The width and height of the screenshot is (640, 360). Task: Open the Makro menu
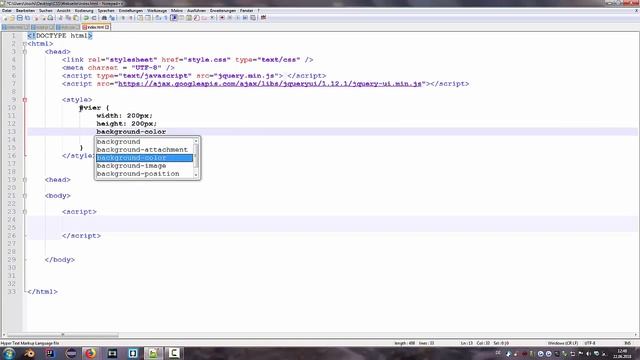tap(177, 11)
